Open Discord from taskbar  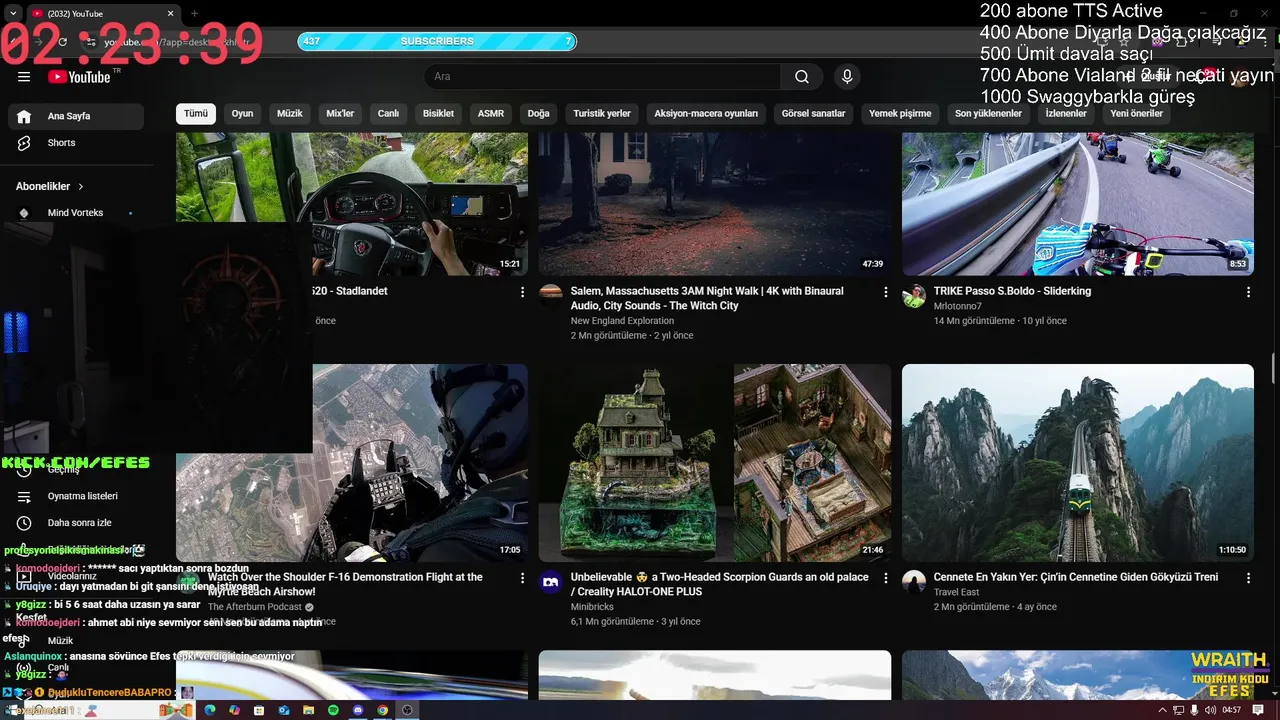pyautogui.click(x=358, y=710)
